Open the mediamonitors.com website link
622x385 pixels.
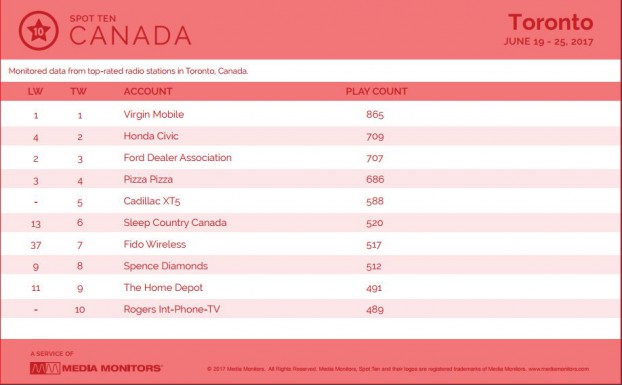tap(558, 369)
